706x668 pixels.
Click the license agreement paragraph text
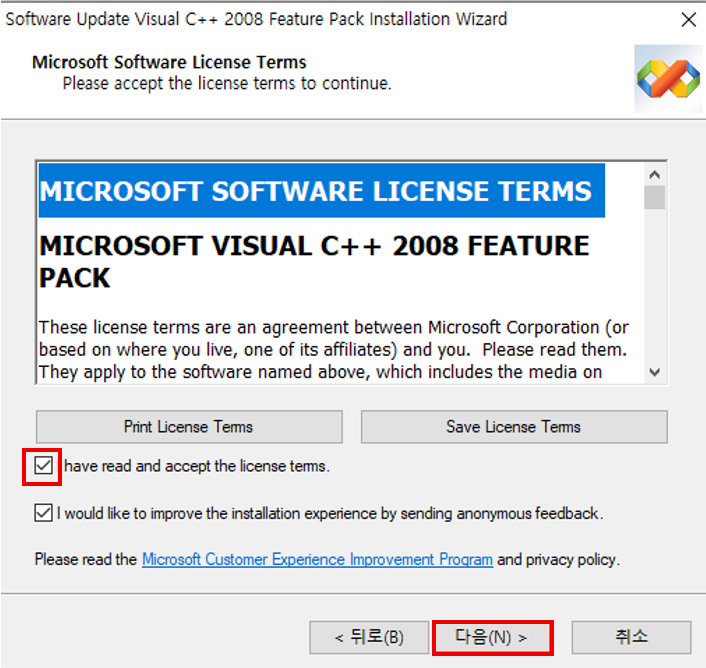click(333, 350)
